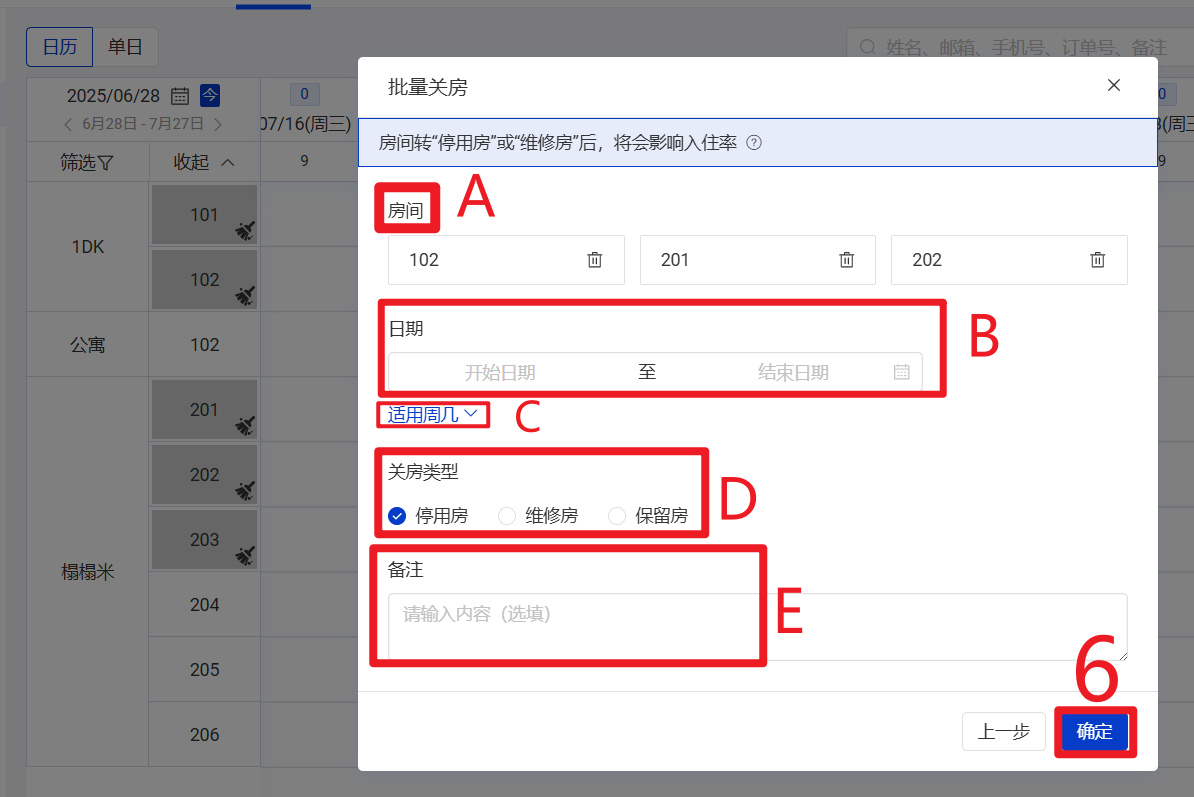Select 保留房 as the close type
1194x797 pixels.
[617, 516]
